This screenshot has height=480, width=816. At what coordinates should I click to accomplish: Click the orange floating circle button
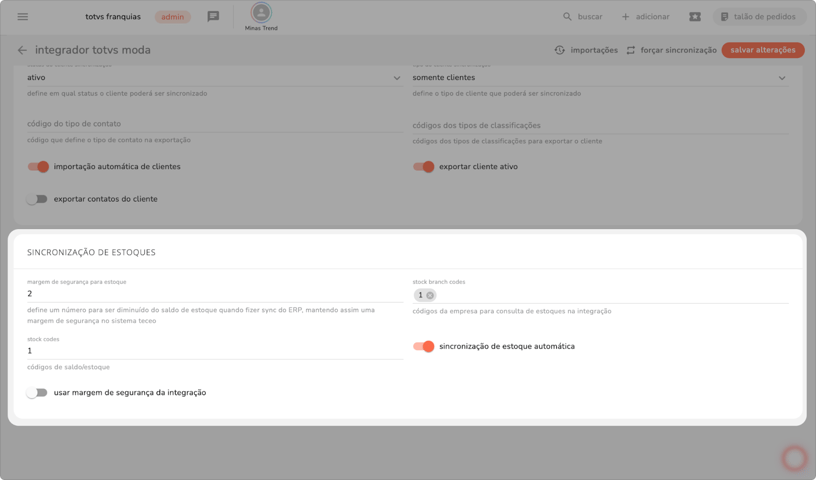point(794,458)
